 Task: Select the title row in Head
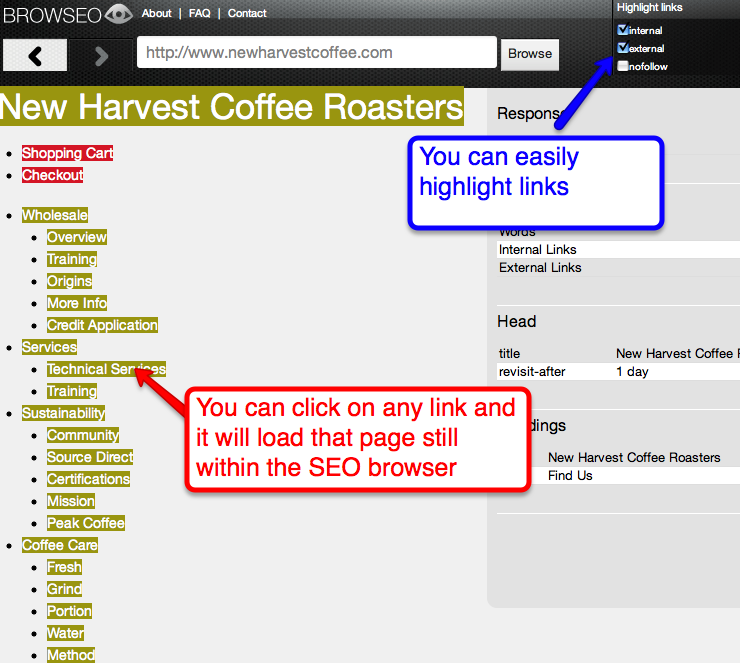(618, 353)
